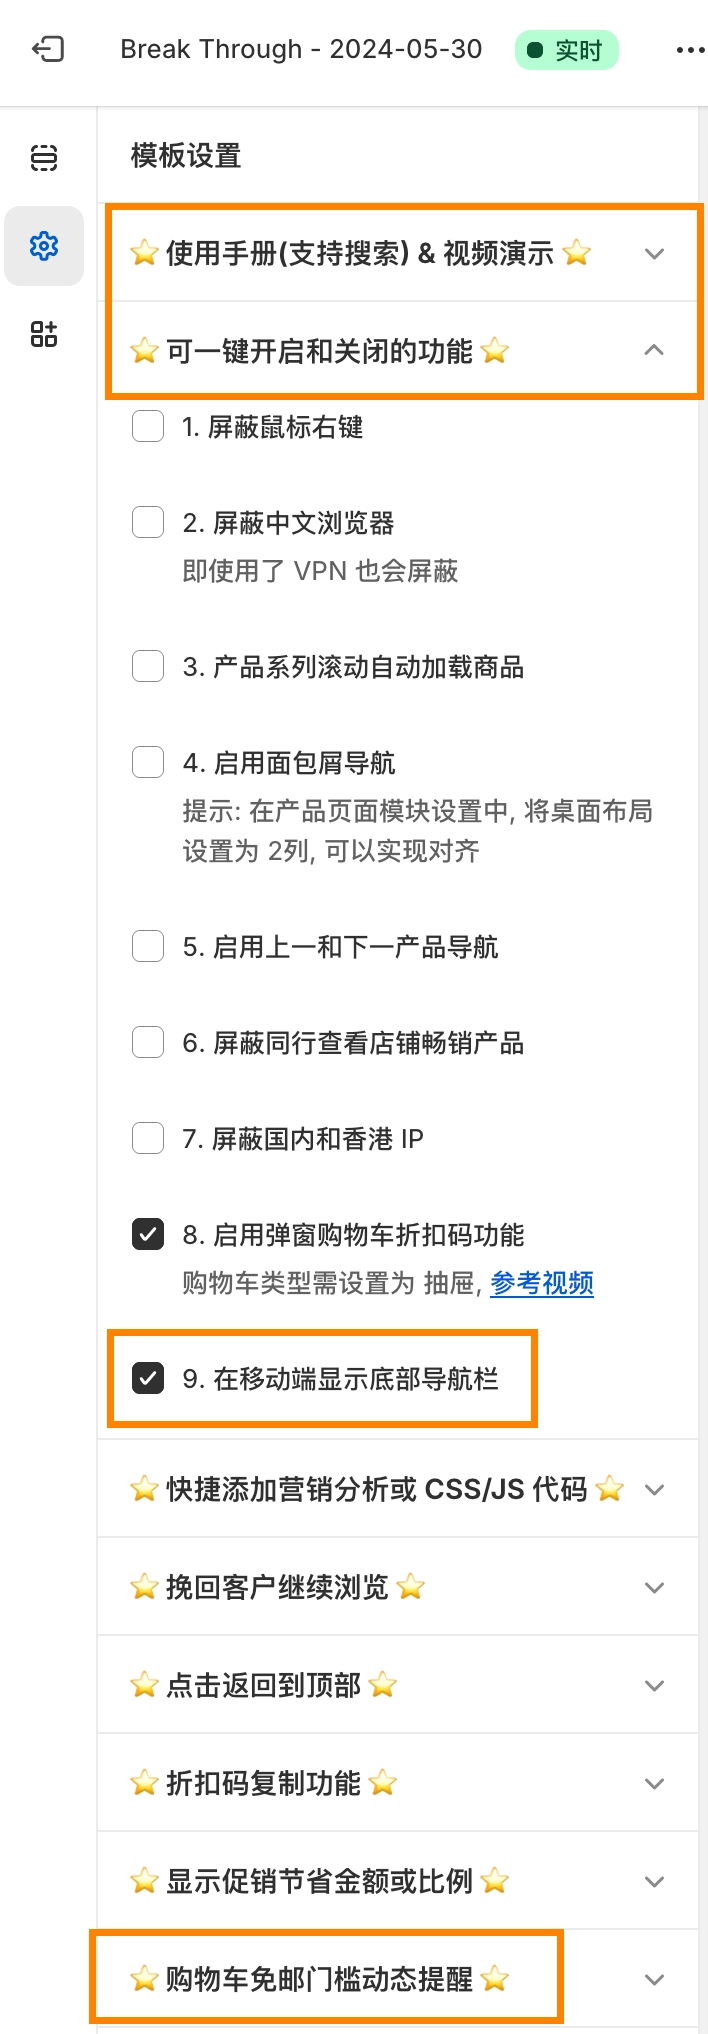
Task: Disable the 启用弹窗购物车折扣码功能 checkbox
Action: (x=147, y=1234)
